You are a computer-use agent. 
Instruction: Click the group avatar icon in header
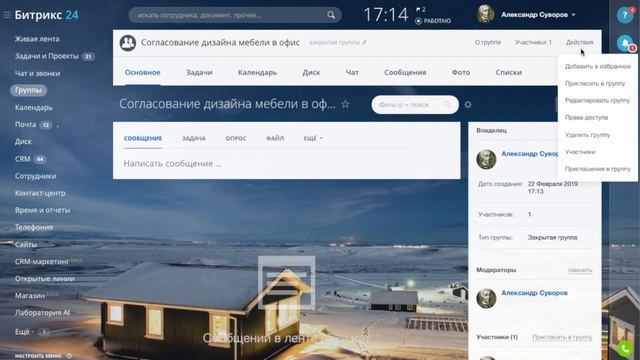point(128,42)
